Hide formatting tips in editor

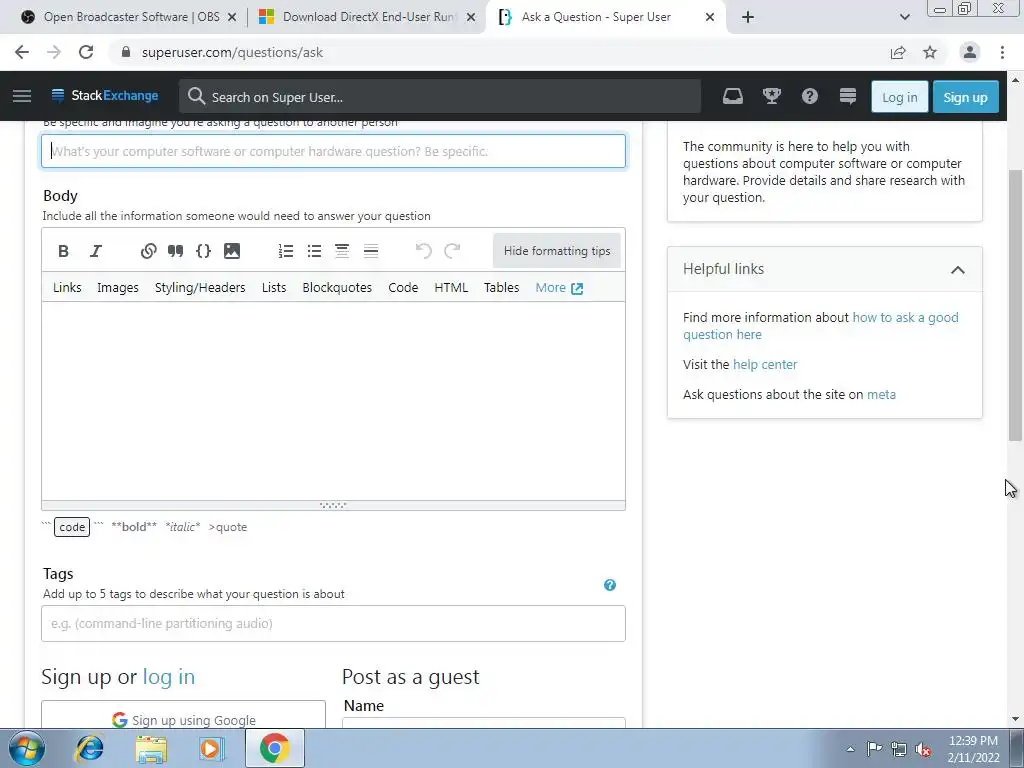(x=557, y=251)
